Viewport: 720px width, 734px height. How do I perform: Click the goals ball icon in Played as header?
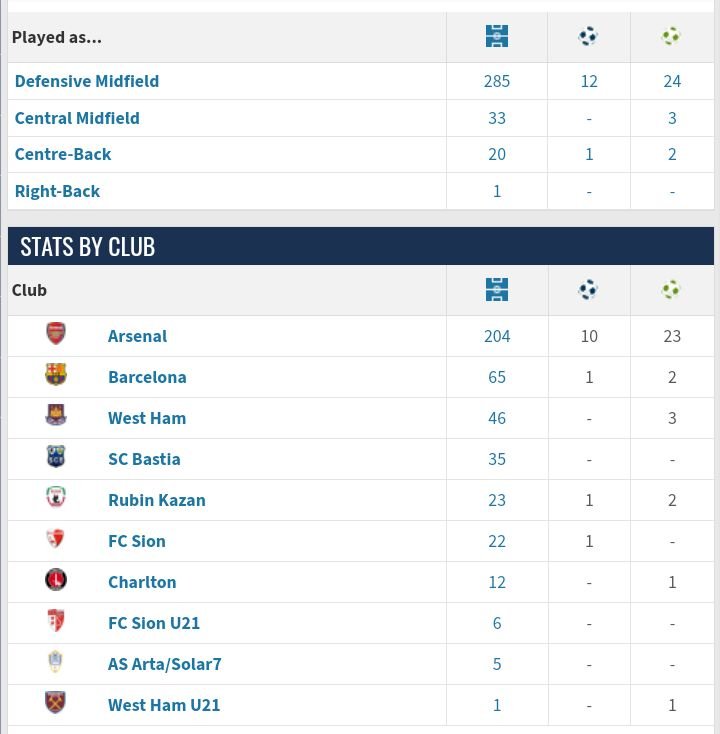click(588, 37)
